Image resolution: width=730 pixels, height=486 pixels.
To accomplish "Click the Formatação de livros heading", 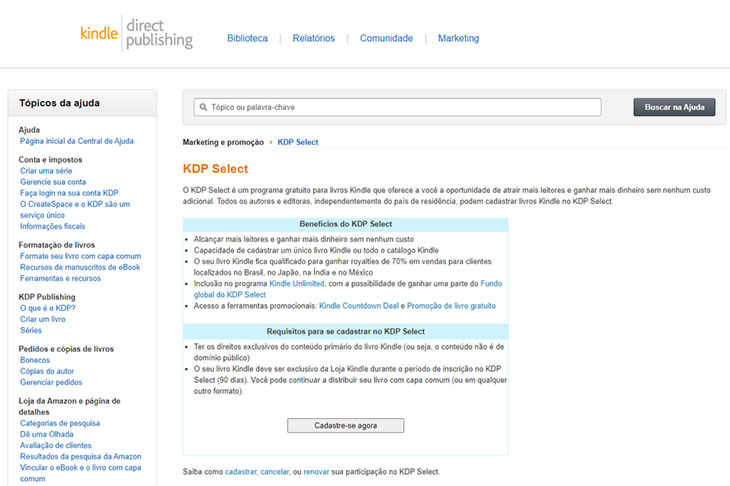I will pyautogui.click(x=57, y=245).
